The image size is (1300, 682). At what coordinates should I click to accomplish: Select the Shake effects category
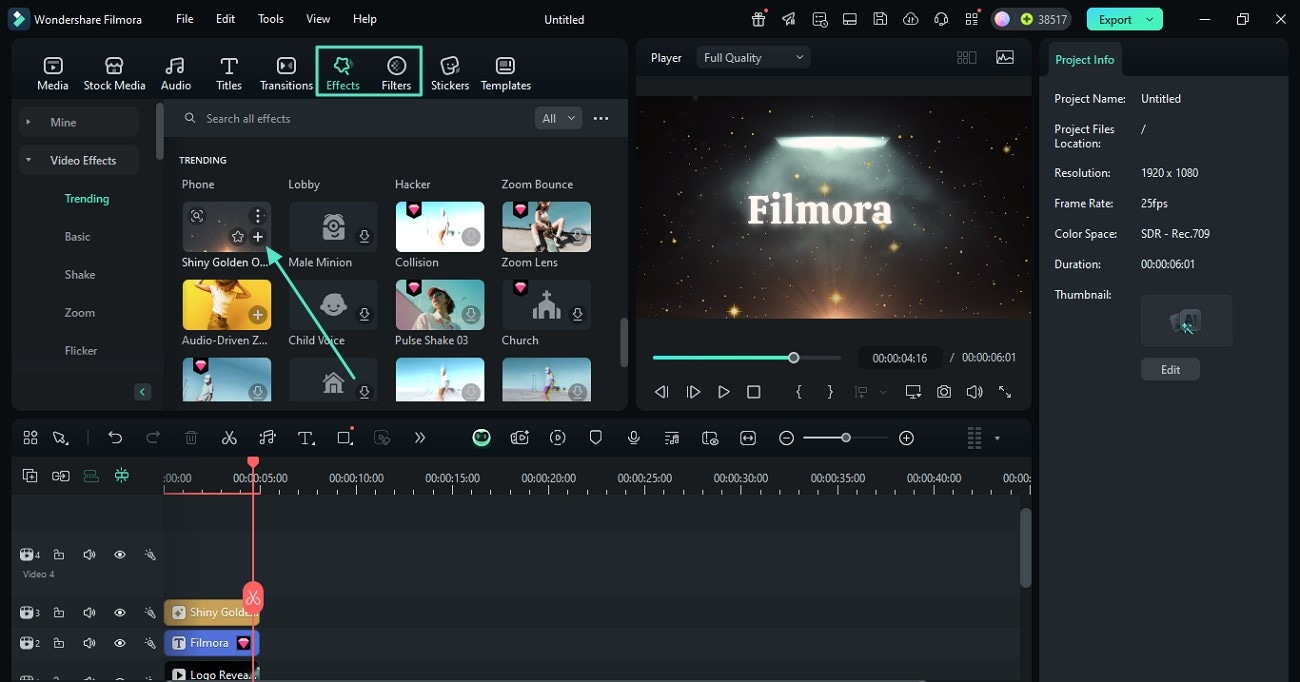pos(80,275)
